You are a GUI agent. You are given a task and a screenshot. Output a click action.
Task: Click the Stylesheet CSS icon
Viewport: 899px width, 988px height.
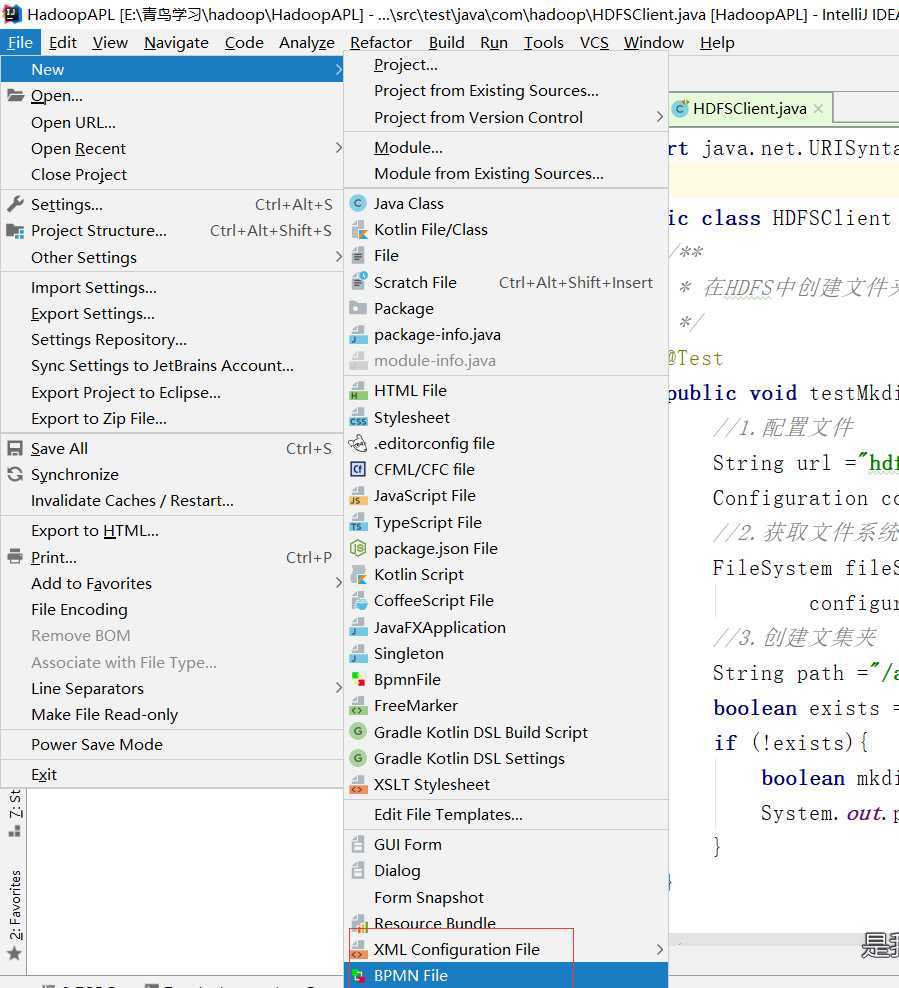coord(358,418)
